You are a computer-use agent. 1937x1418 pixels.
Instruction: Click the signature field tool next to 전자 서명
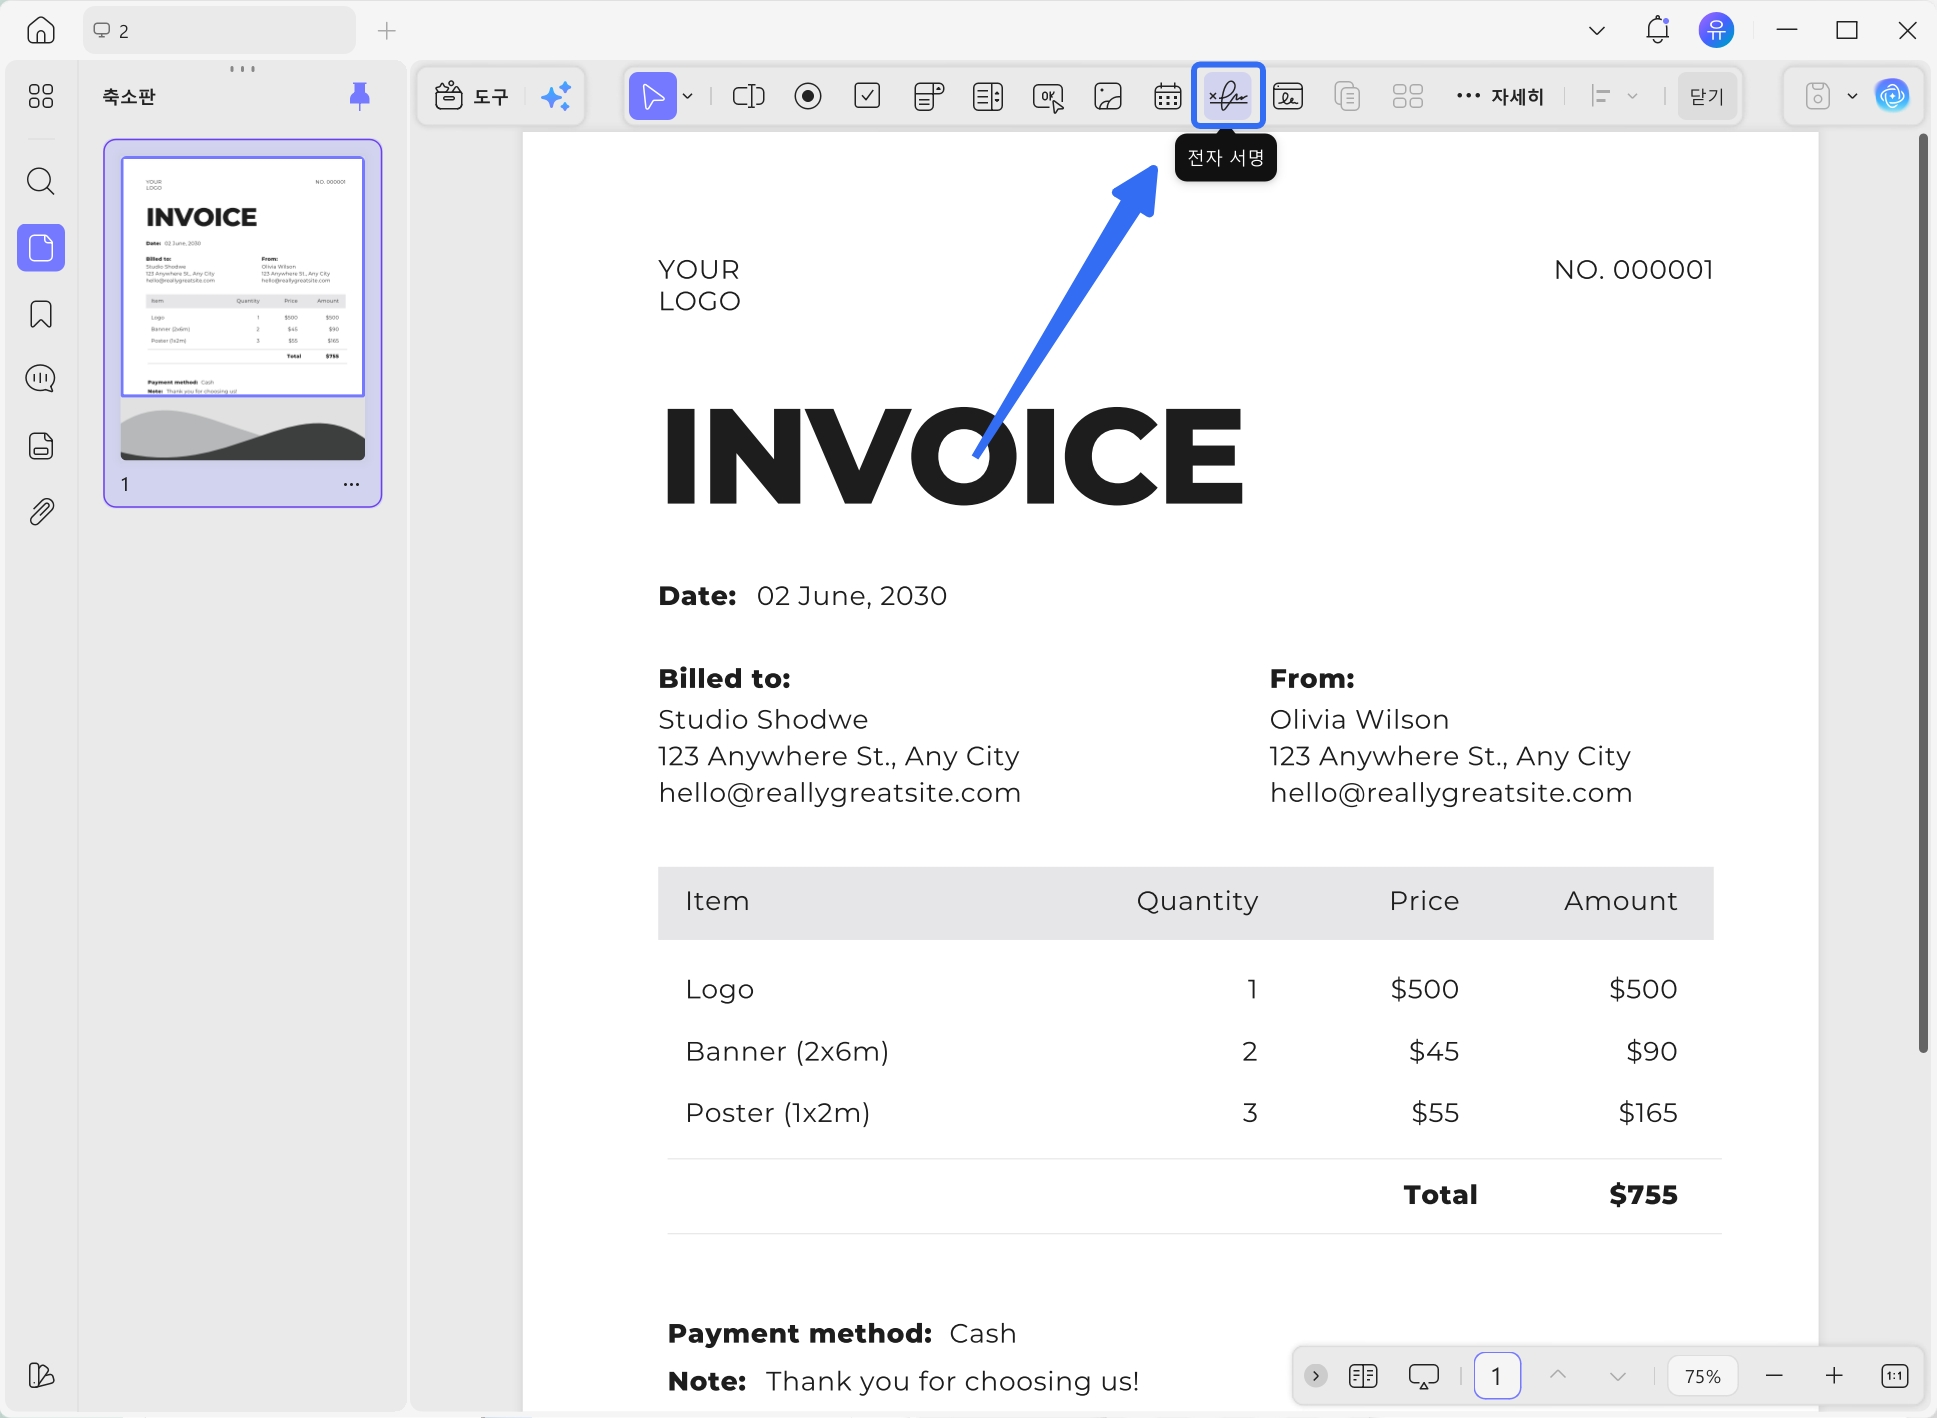click(x=1288, y=96)
